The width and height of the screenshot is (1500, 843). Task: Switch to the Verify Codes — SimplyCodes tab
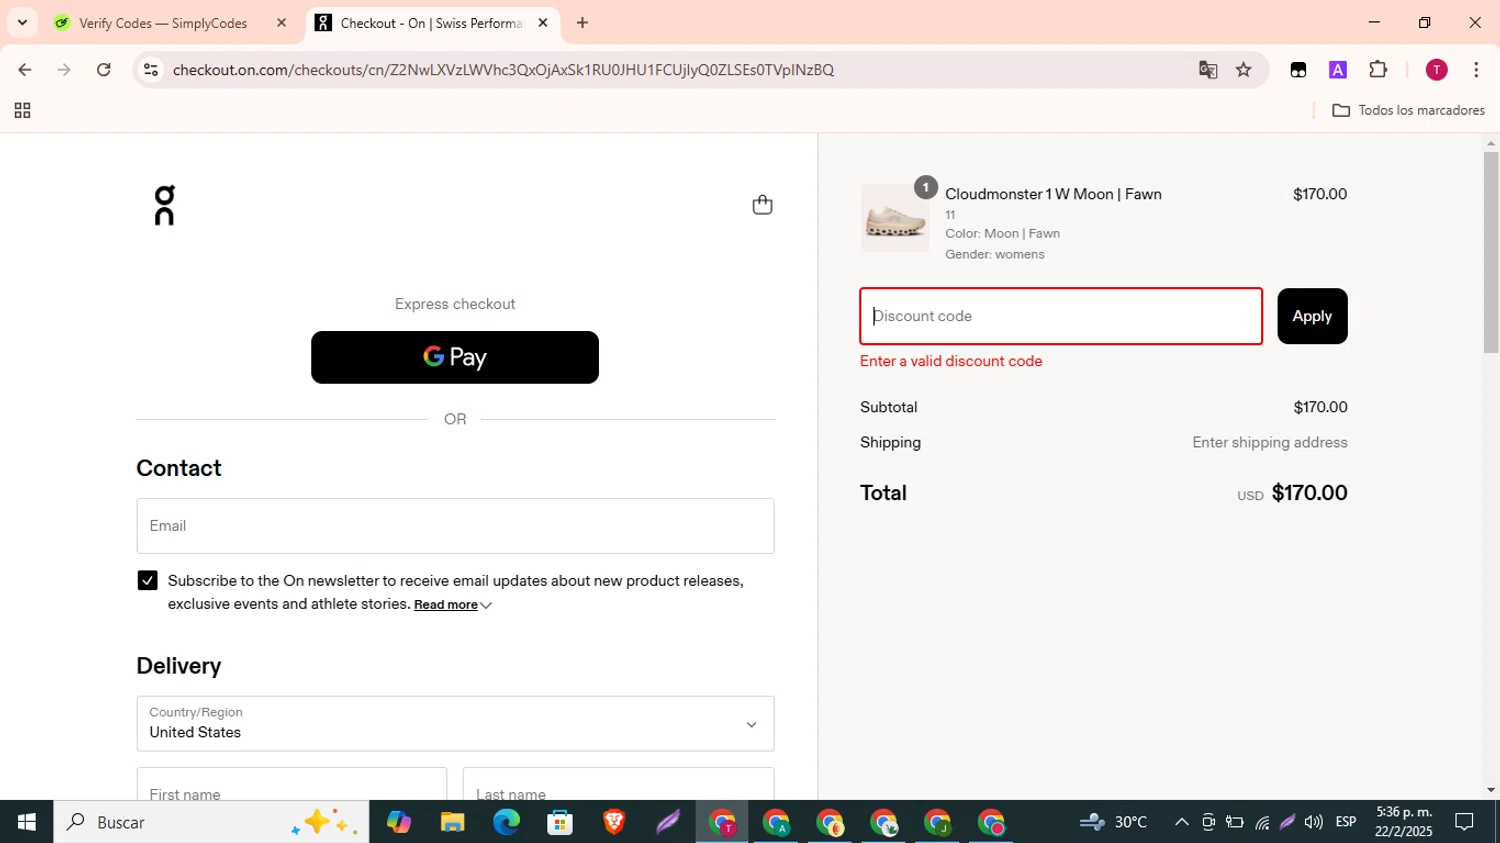tap(162, 23)
